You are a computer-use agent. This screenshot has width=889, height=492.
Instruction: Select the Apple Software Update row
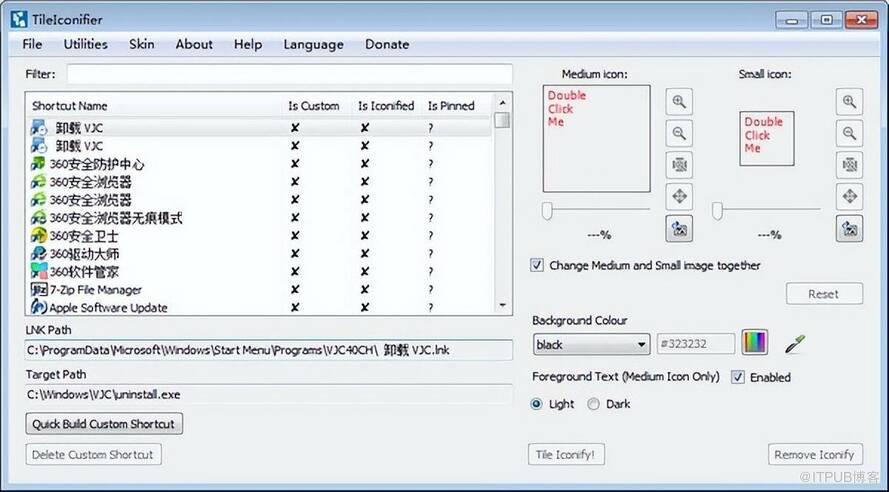tap(261, 307)
